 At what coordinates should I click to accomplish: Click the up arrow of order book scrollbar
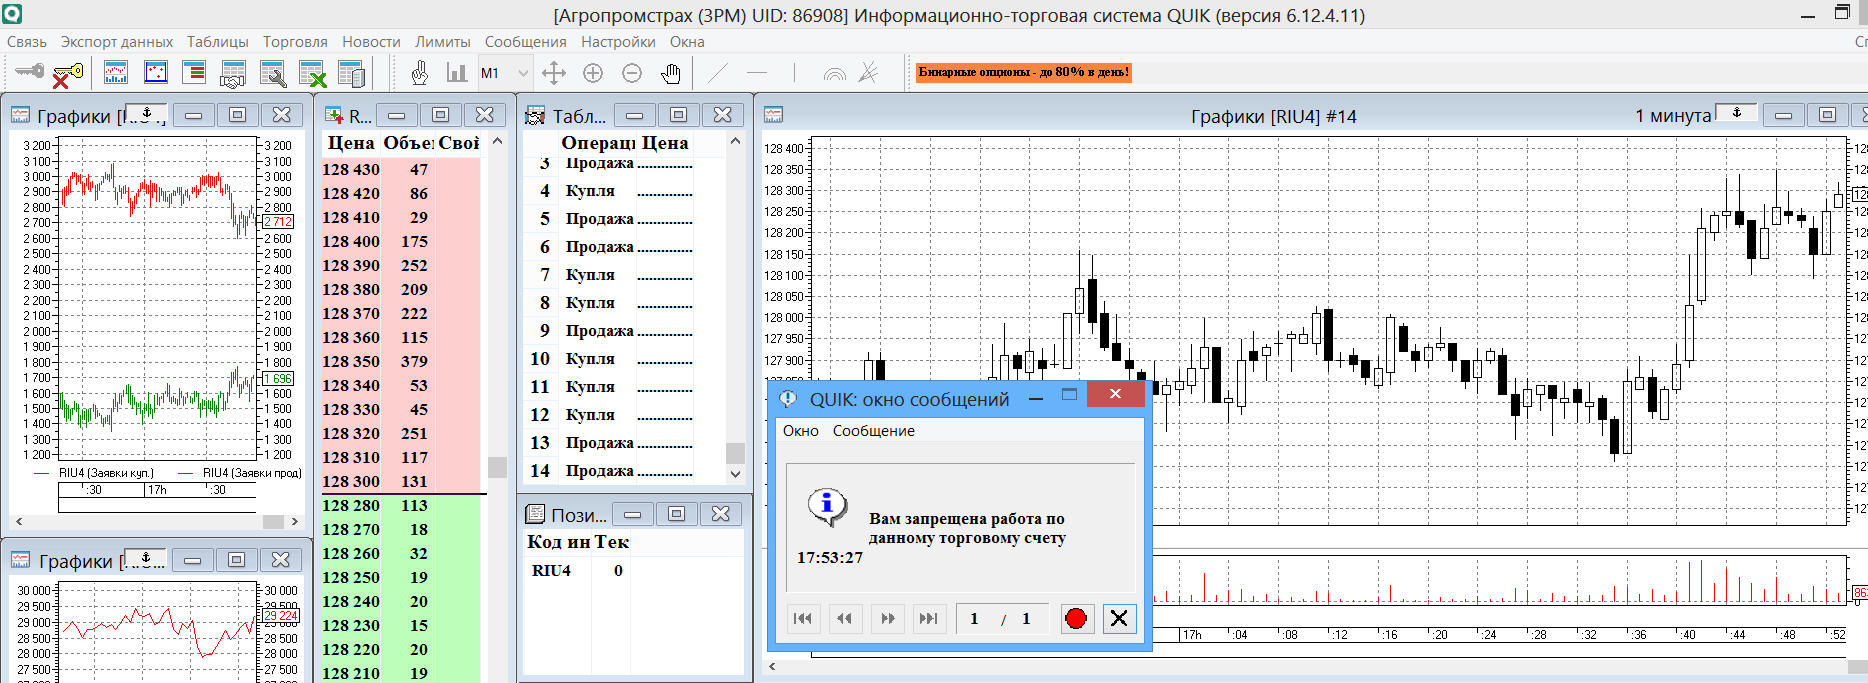point(497,142)
